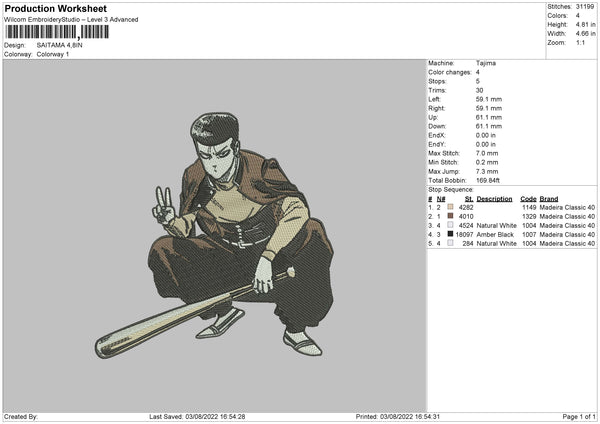This screenshot has width=600, height=424.
Task: Click the 'Printed: 03/08/2022 16:54:31' footer
Action: pyautogui.click(x=398, y=416)
